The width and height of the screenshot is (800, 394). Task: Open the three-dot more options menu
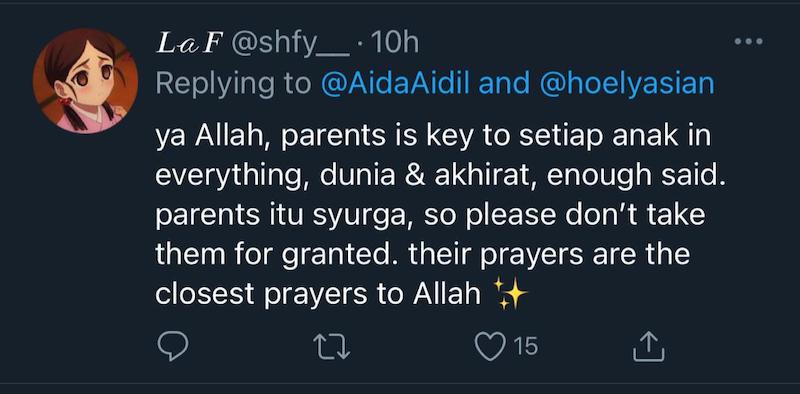click(749, 42)
